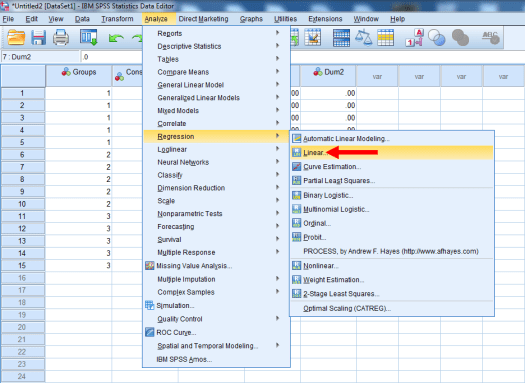Open the Recall recently used dialogs icon
Screen dimensions: 525x383
[88, 37]
